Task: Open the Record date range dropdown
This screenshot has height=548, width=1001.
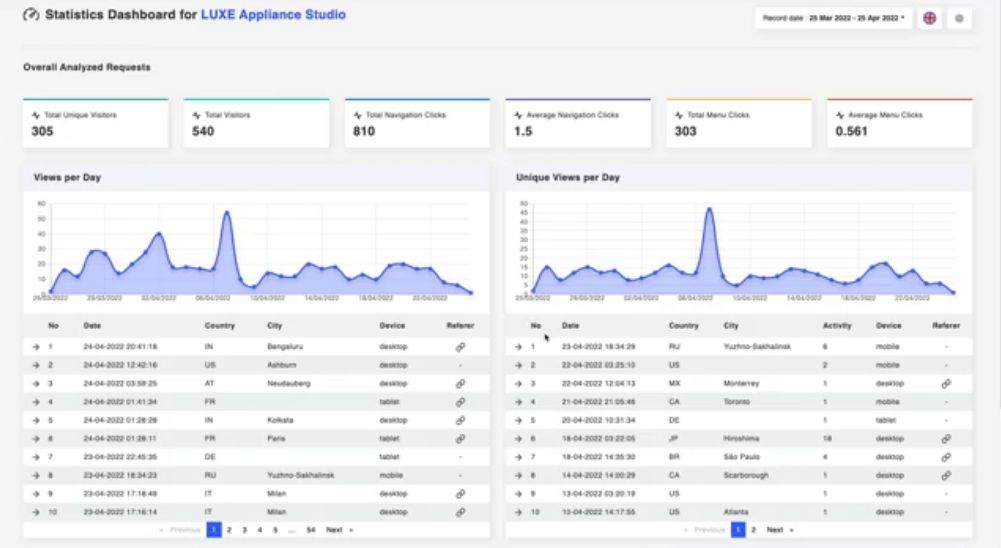Action: pos(832,19)
